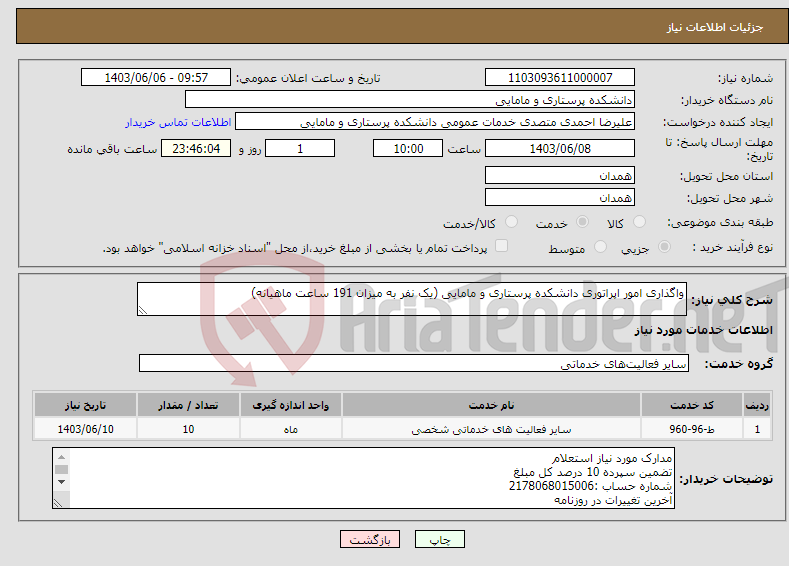Click اطلاعات خدمات مورد نیاز heading

[x=703, y=330]
